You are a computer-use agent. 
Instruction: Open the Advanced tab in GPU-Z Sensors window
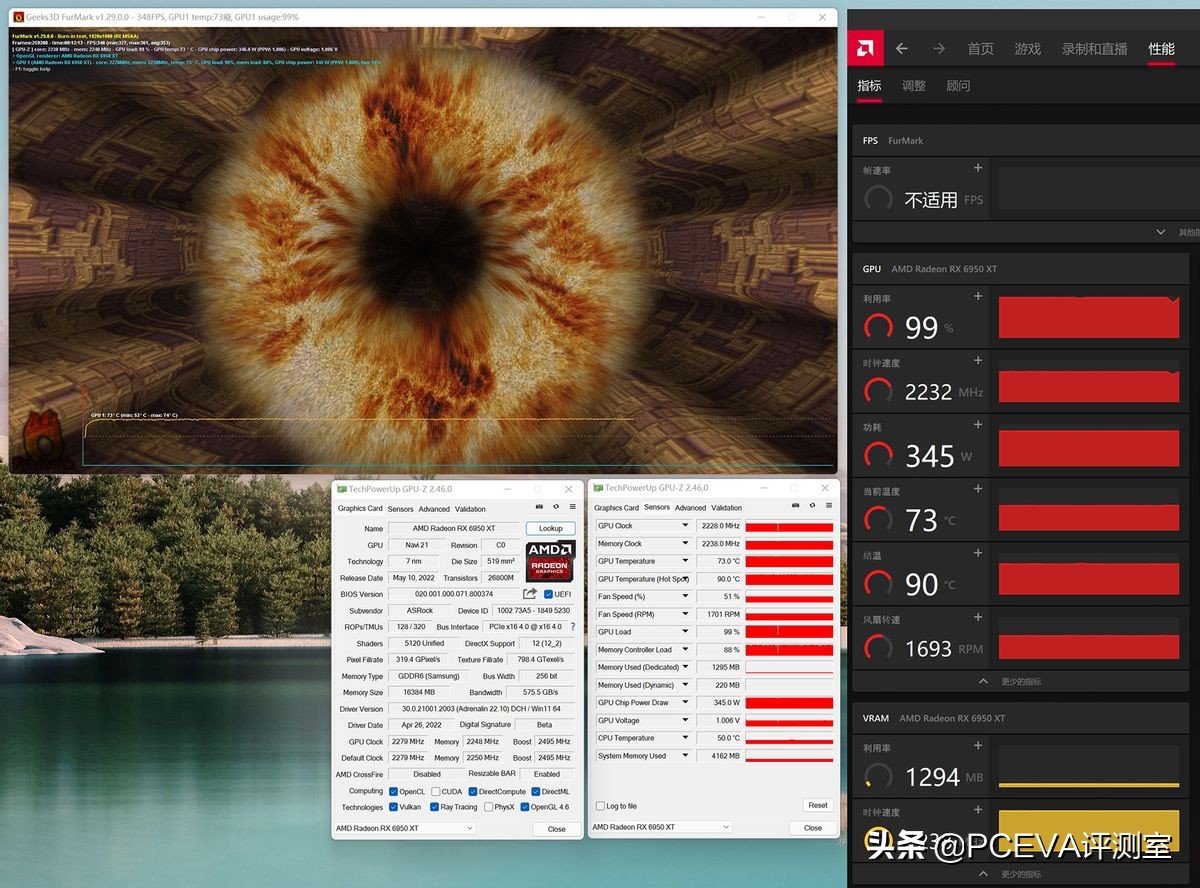690,508
